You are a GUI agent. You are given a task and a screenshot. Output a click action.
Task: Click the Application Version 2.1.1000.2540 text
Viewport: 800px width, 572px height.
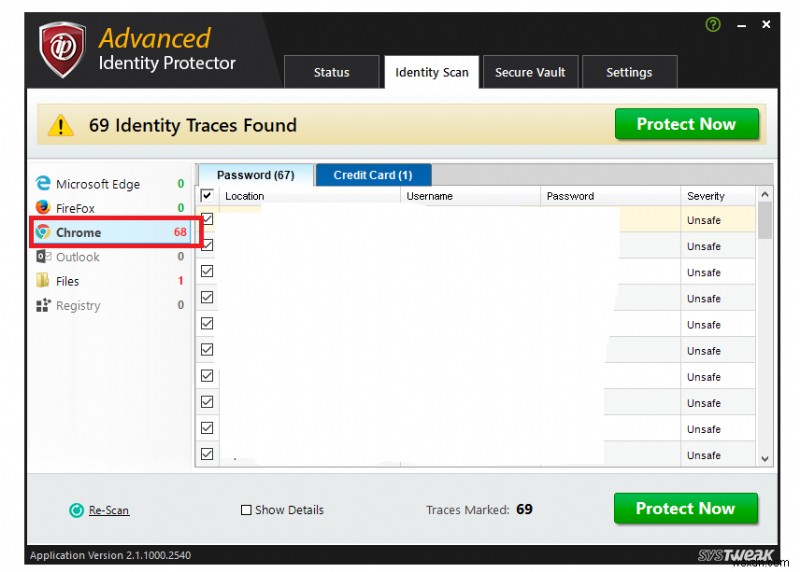click(x=110, y=555)
